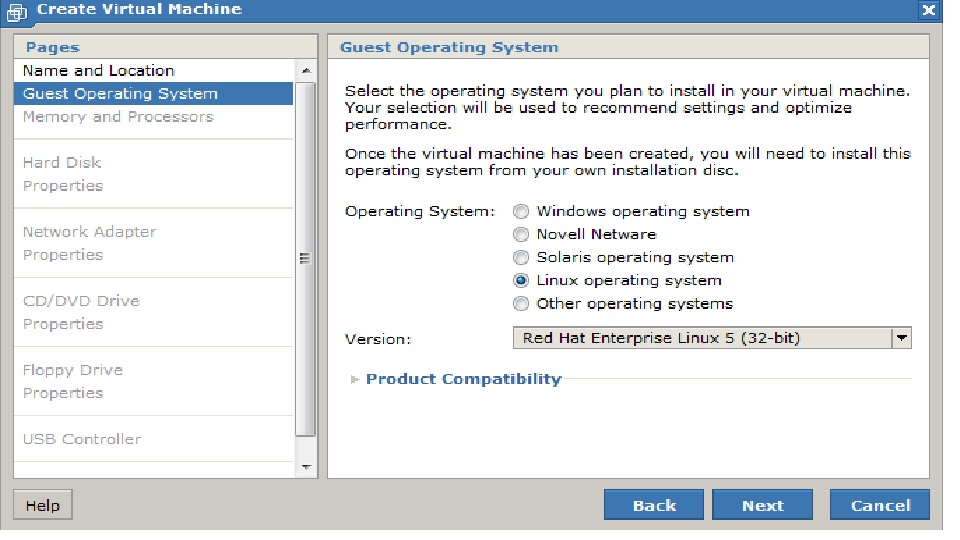The width and height of the screenshot is (960, 540).
Task: Select Solaris operating system radio button
Action: click(521, 258)
